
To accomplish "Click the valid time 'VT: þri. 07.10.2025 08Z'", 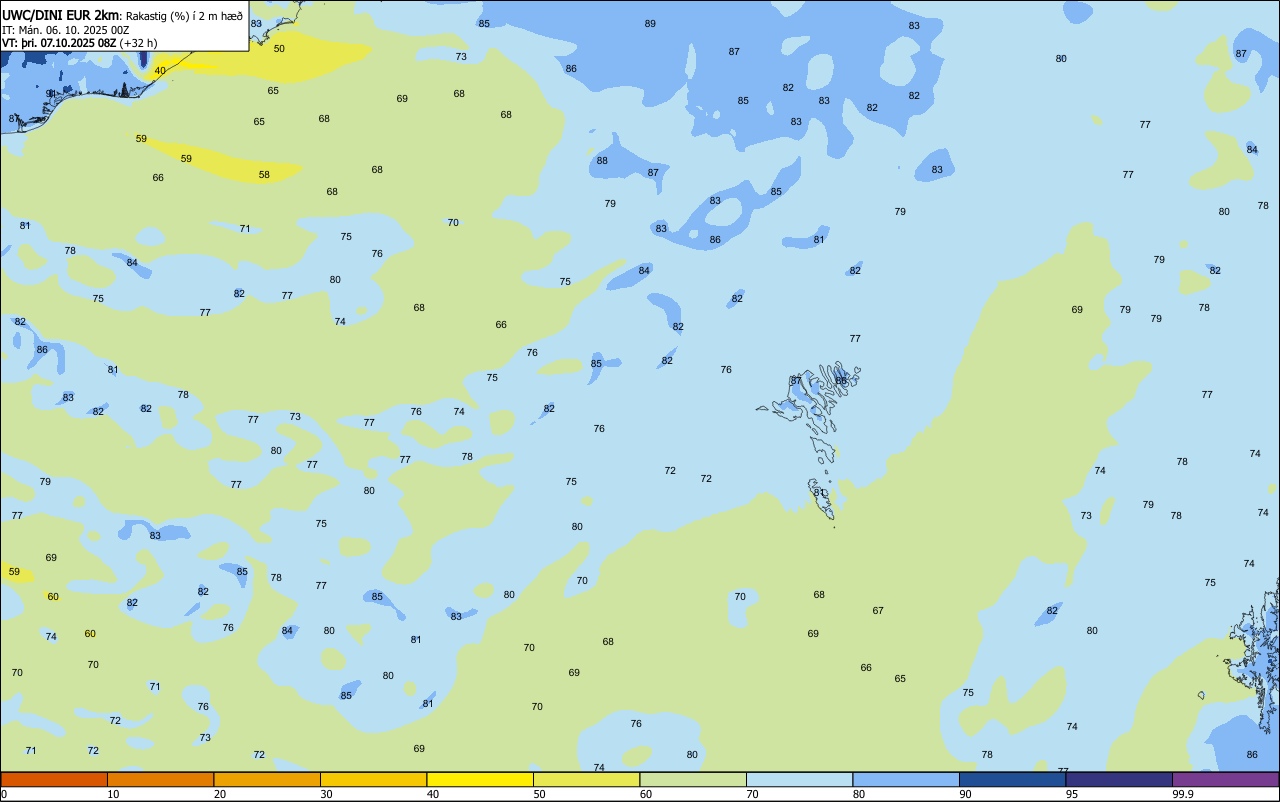I will pyautogui.click(x=59, y=43).
